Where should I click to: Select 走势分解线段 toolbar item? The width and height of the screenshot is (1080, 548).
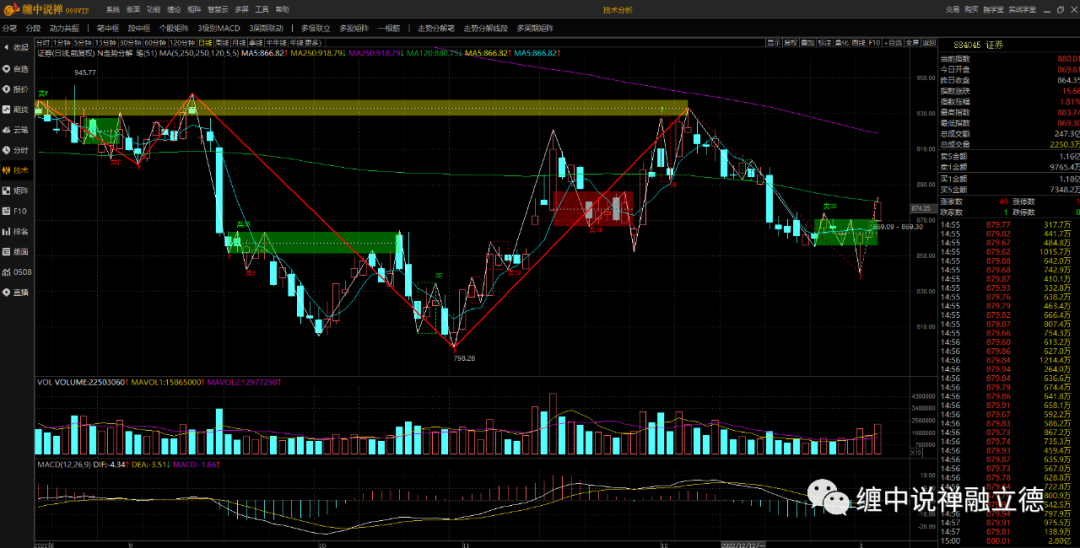click(486, 28)
